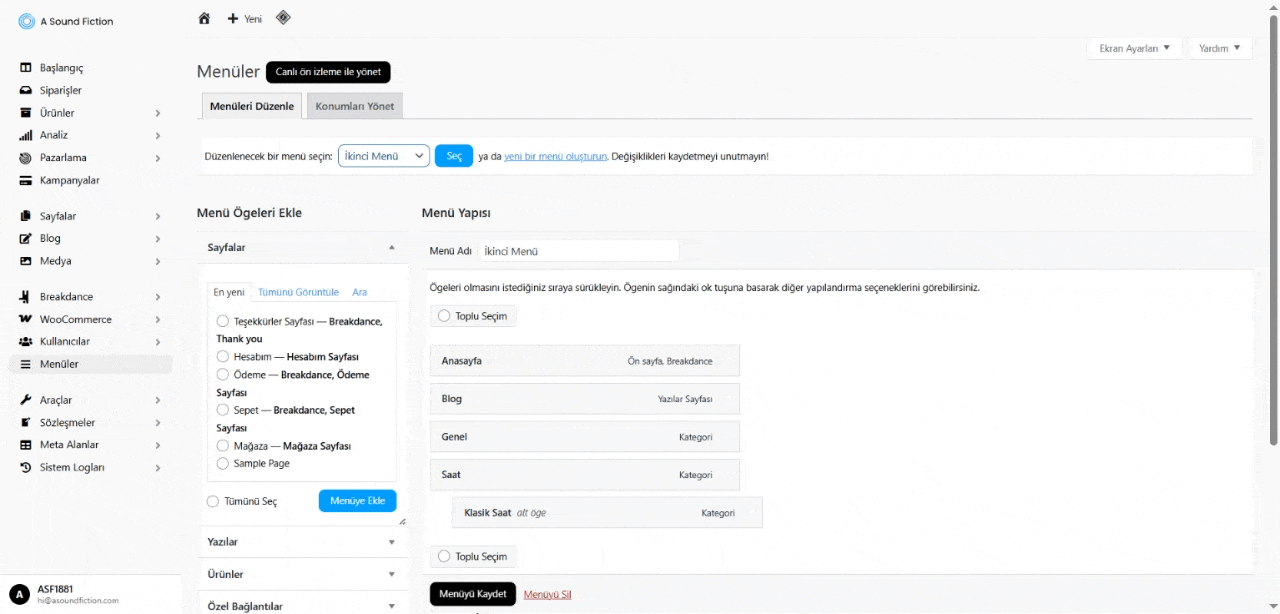Click the Menüyü Kaydet button
The image size is (1280, 614).
472,594
